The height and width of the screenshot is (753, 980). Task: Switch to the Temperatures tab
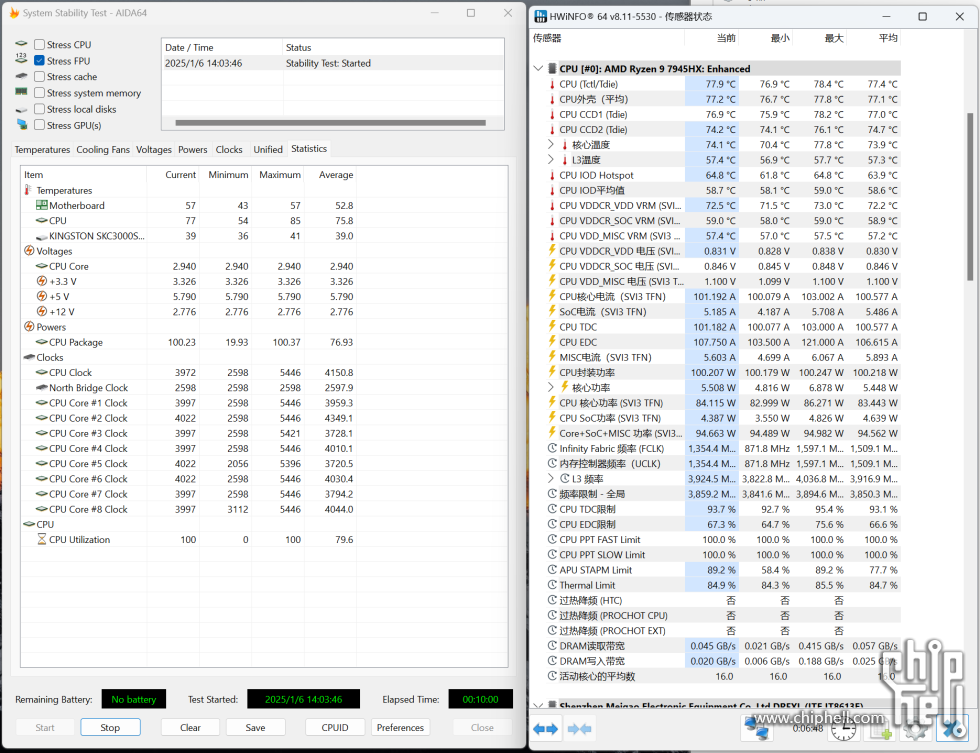coord(42,150)
